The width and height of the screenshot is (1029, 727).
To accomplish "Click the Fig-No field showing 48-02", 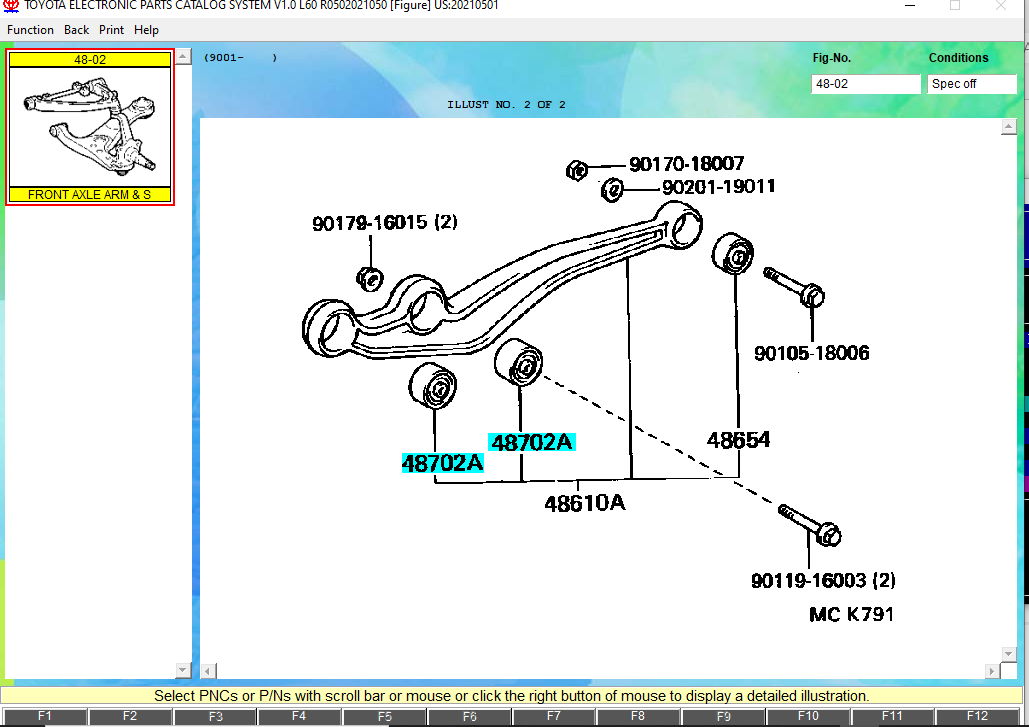I will coord(865,84).
